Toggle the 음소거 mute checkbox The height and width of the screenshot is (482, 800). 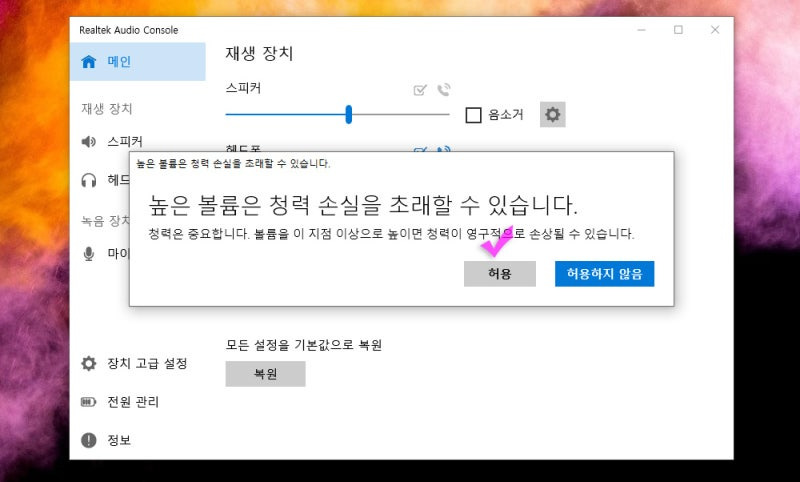point(473,115)
